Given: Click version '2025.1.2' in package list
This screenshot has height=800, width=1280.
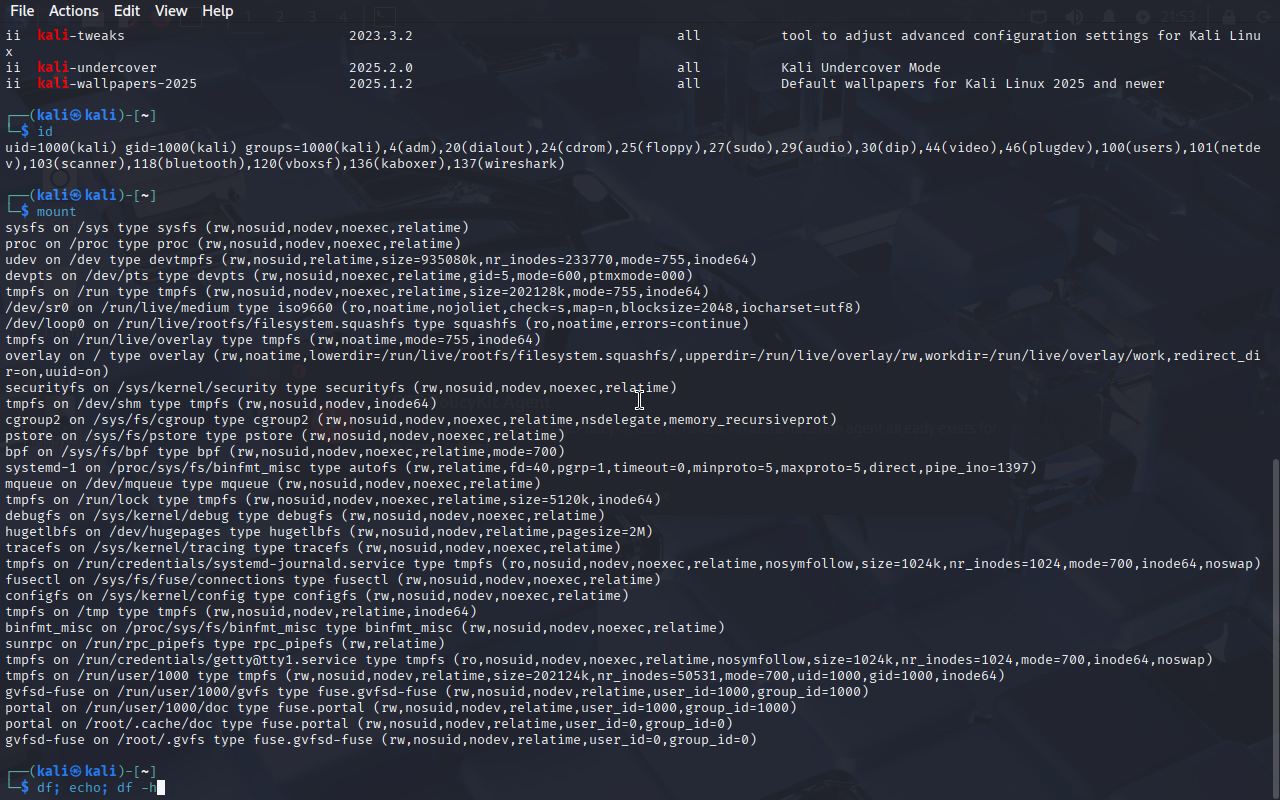Looking at the screenshot, I should coord(381,84).
